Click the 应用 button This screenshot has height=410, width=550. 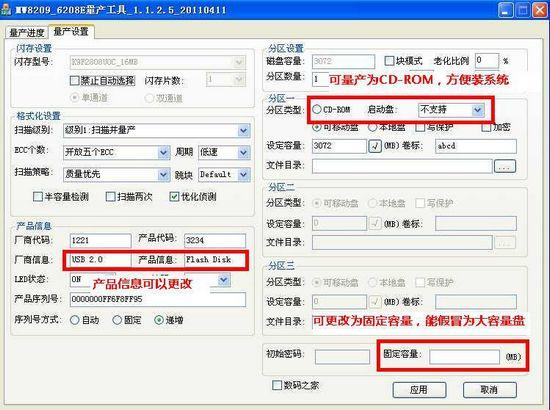coord(419,390)
